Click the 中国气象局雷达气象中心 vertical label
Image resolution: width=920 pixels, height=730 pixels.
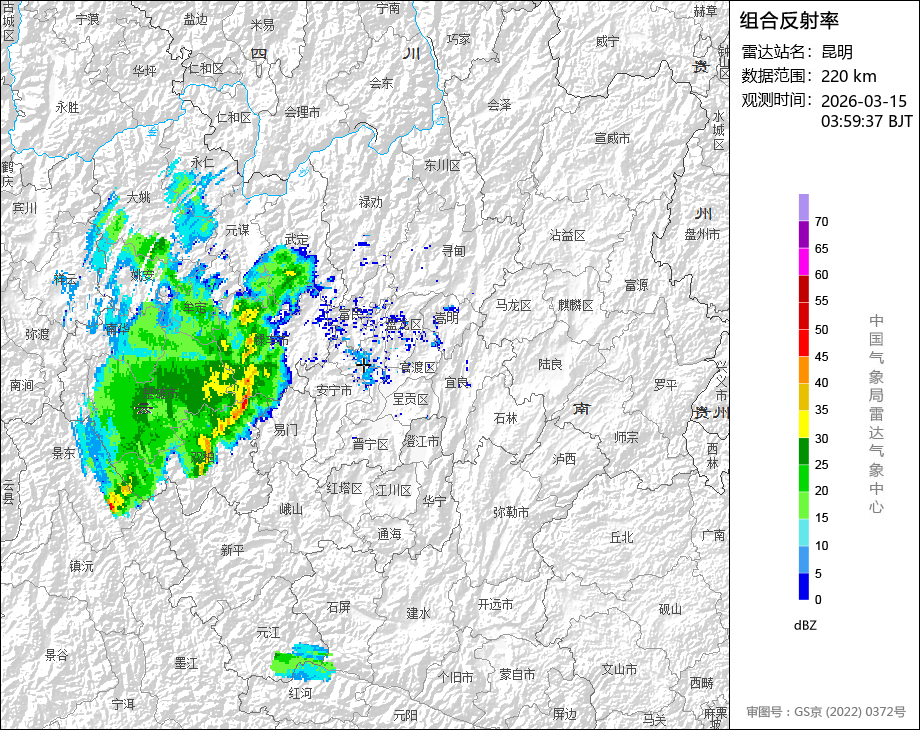point(876,414)
